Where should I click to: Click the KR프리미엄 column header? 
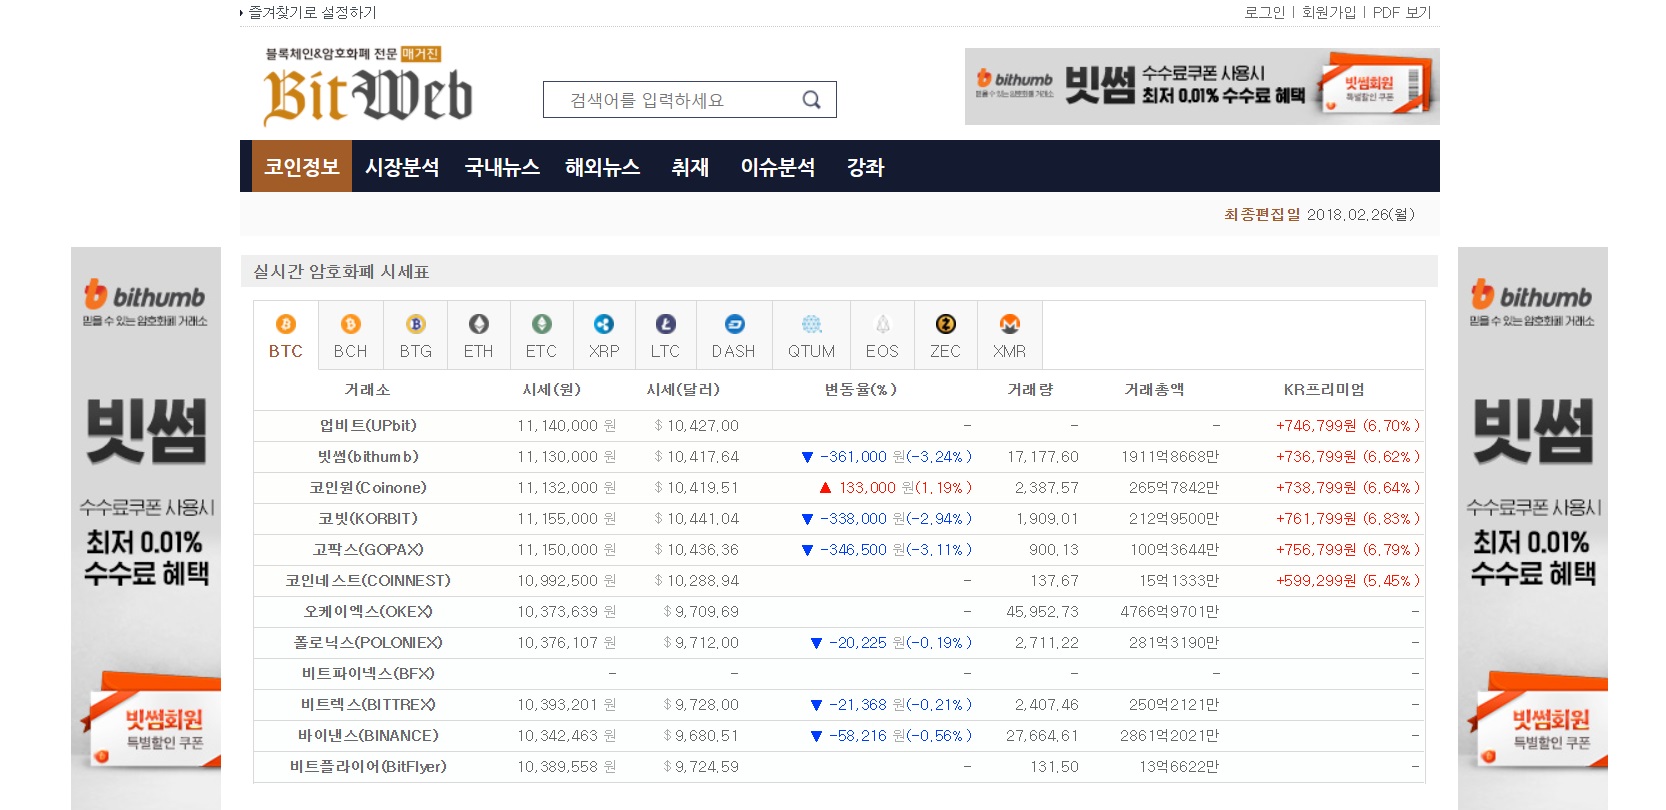point(1324,390)
